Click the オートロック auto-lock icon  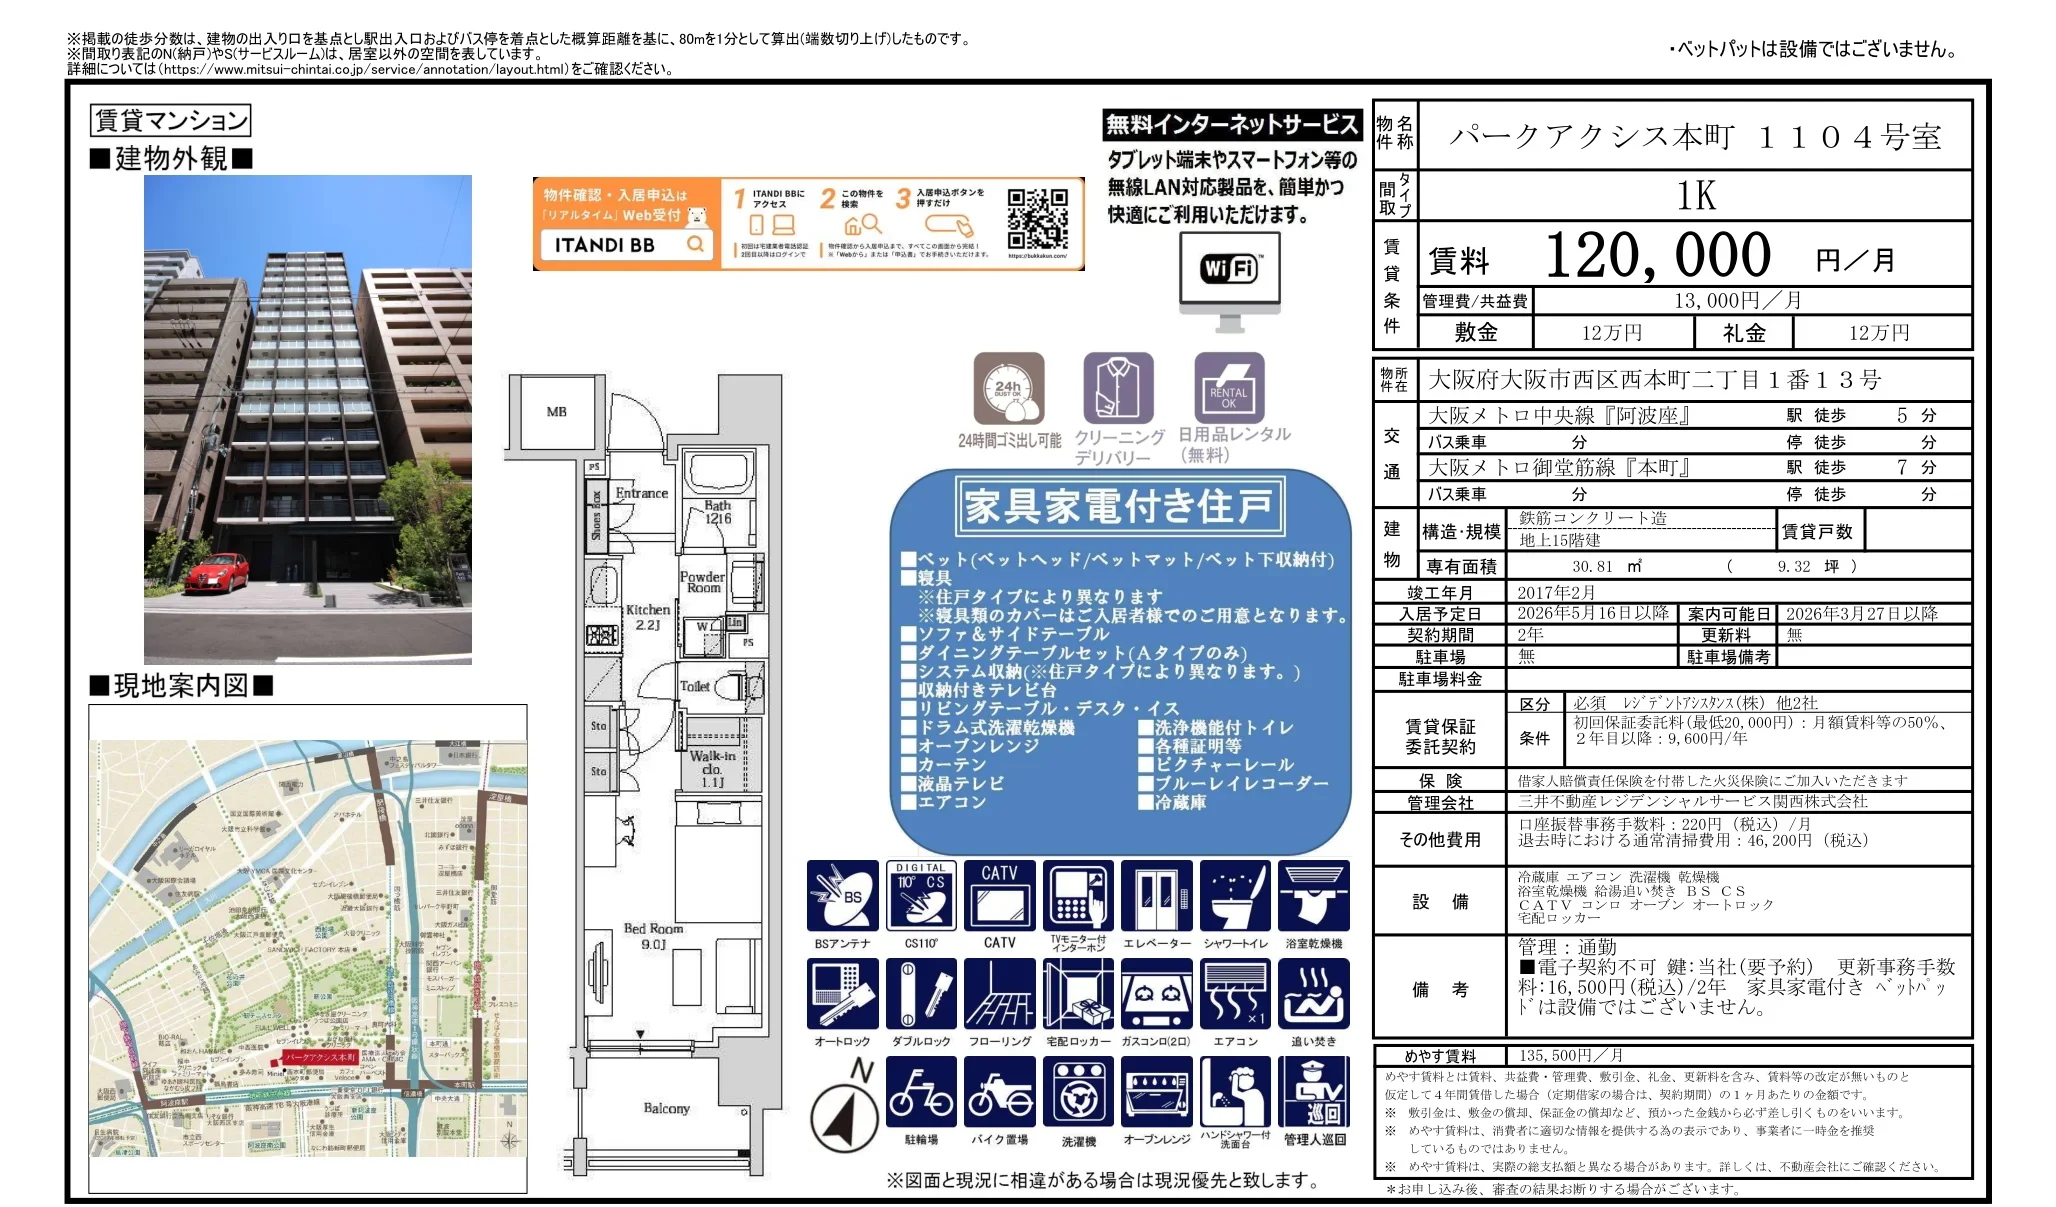[843, 993]
